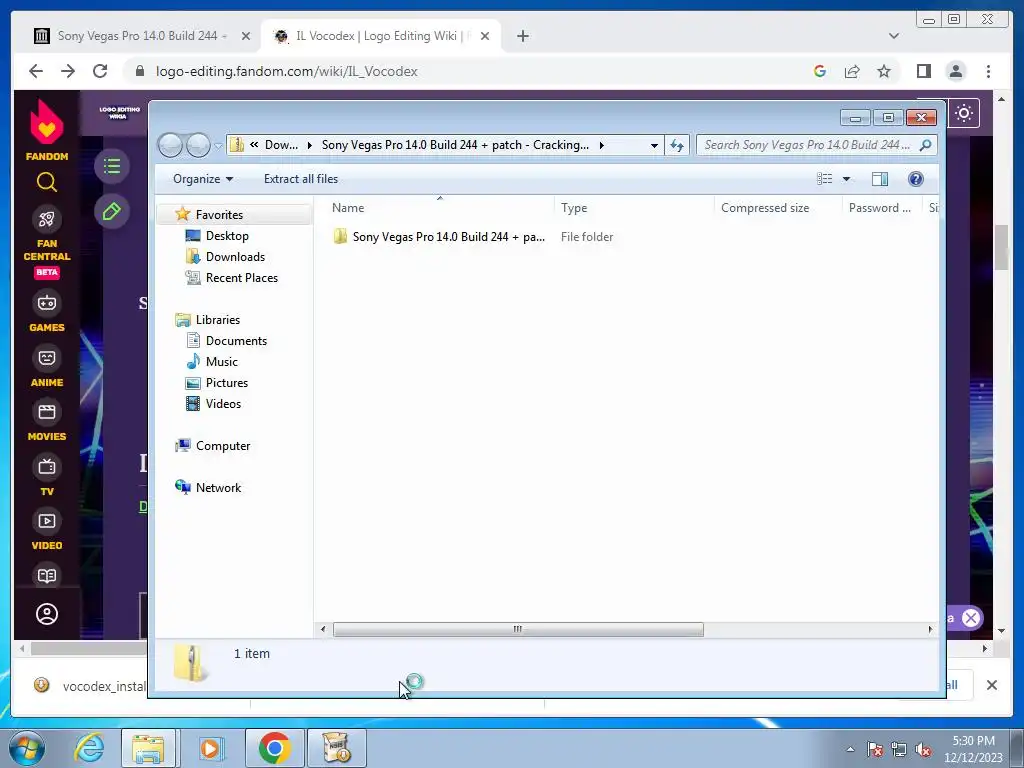1024x768 pixels.
Task: Select Network in navigation pane
Action: (x=218, y=488)
